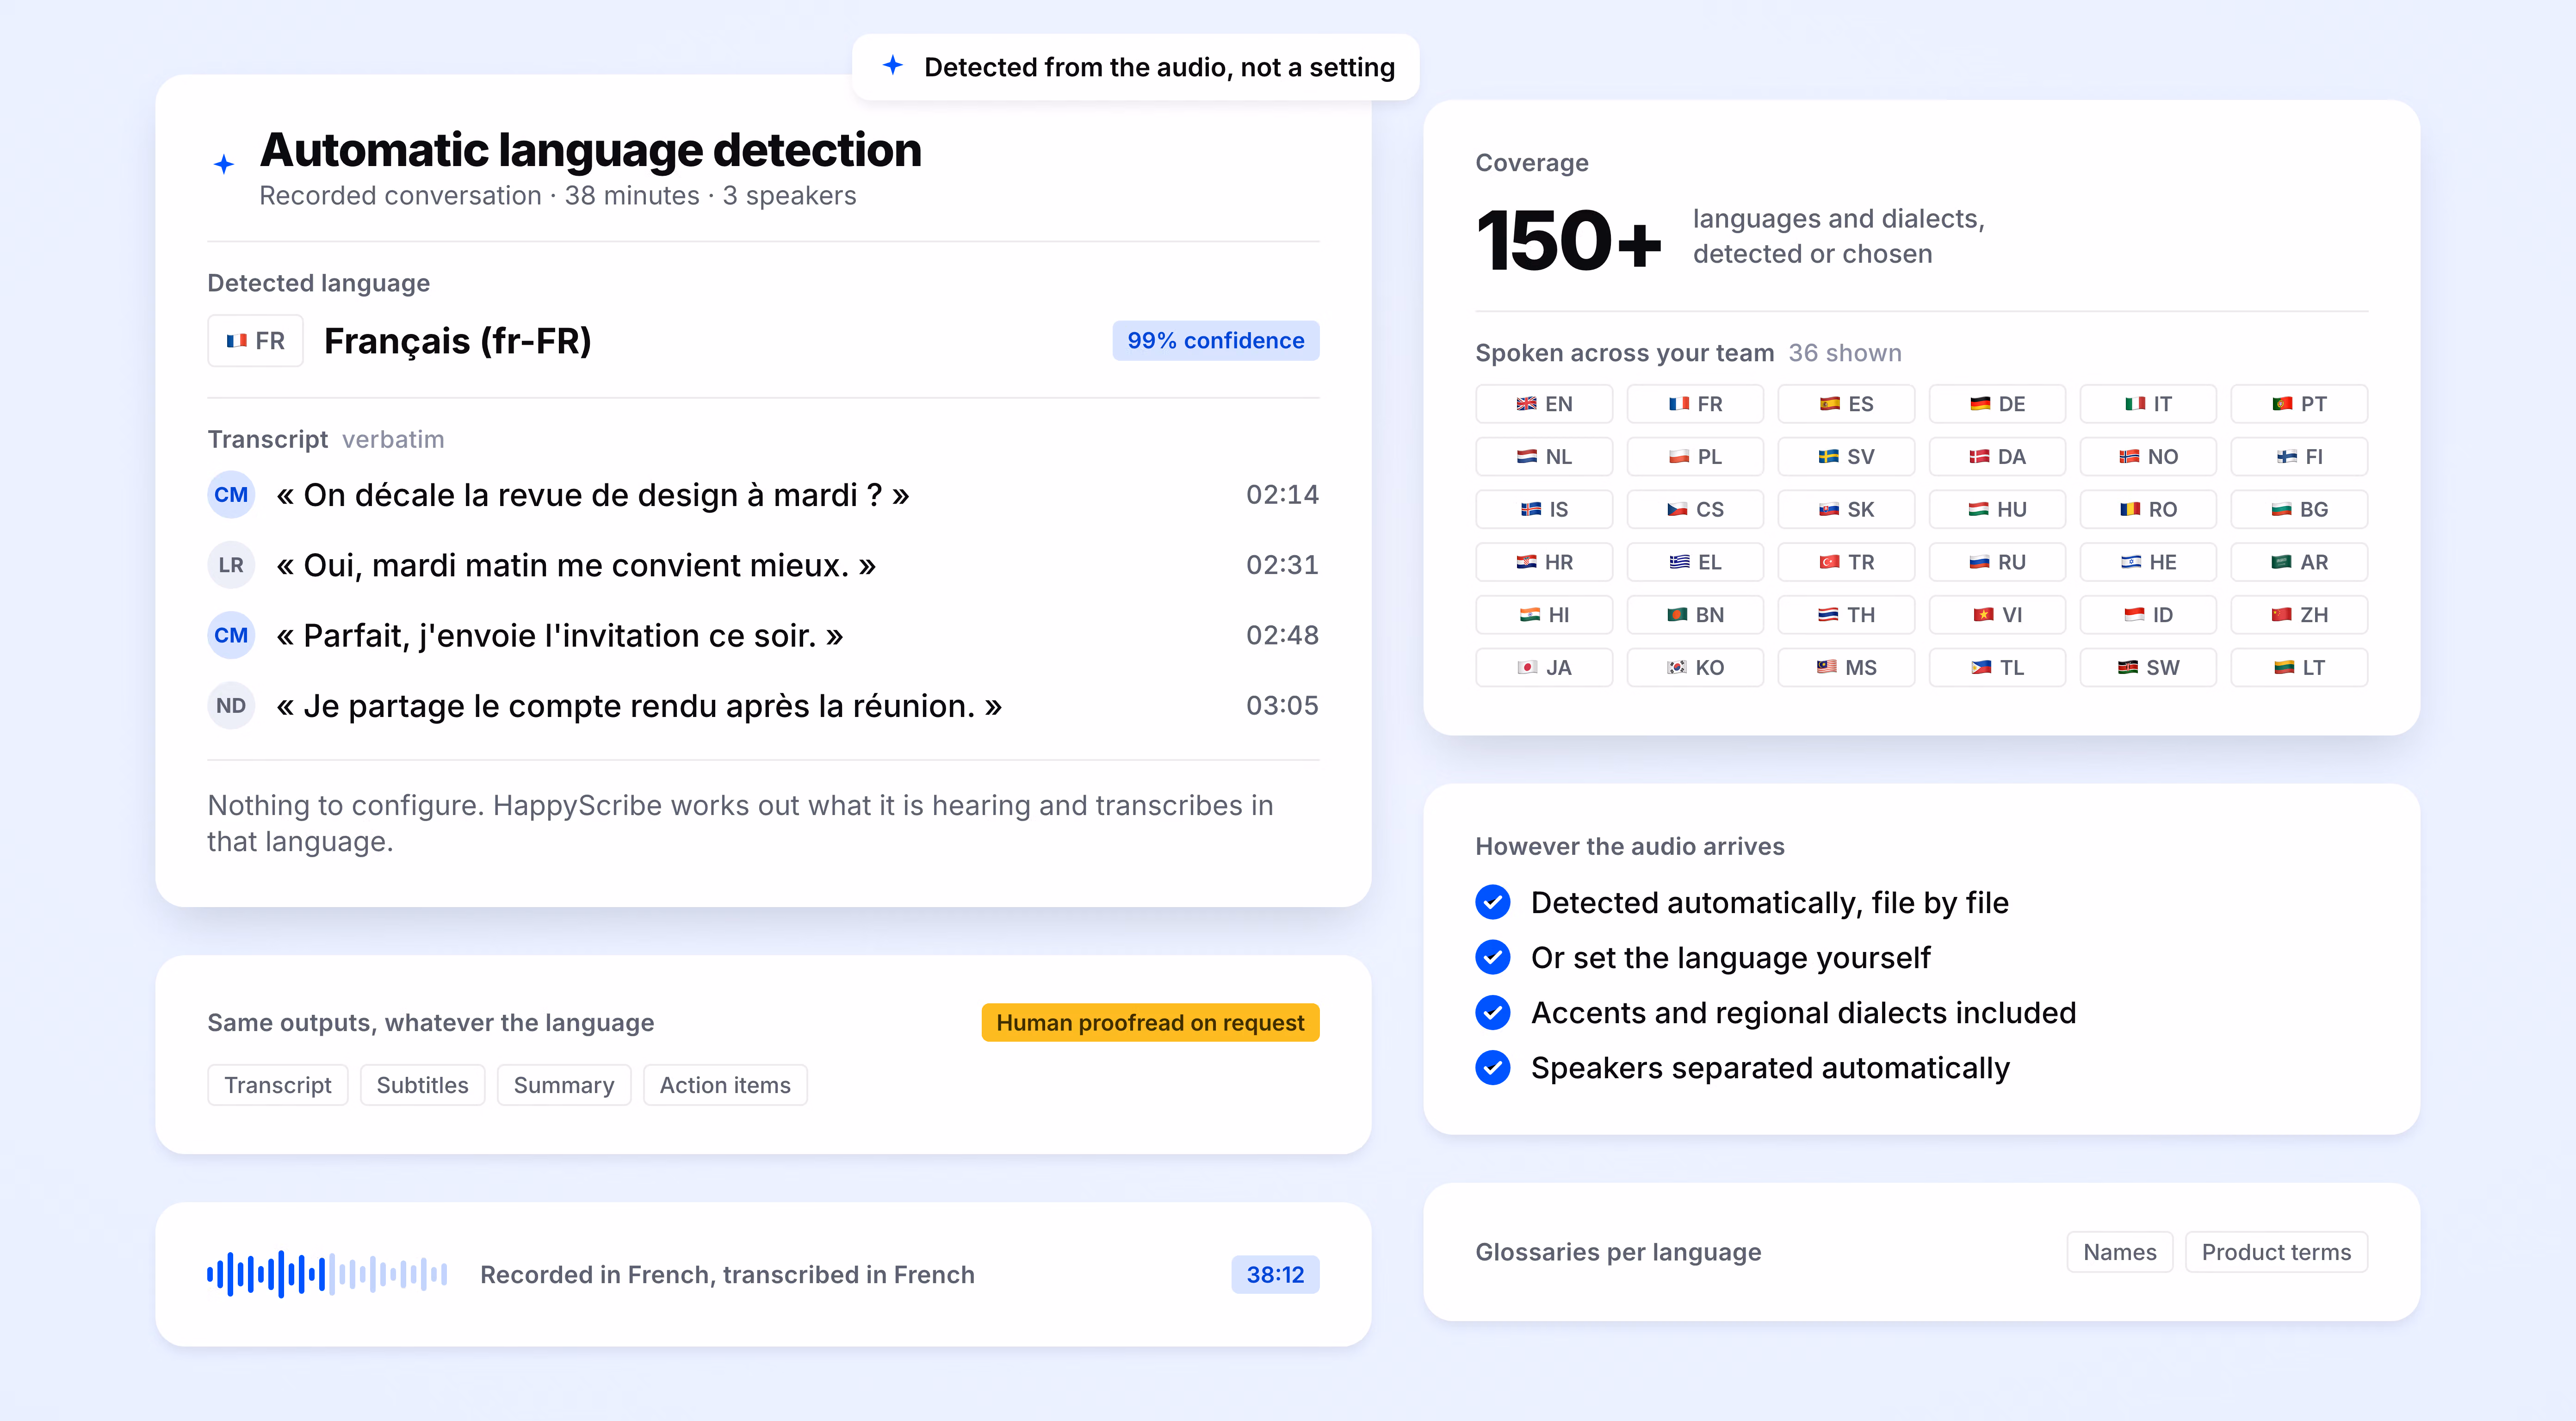Choose the LT language chip
The image size is (2576, 1421).
point(2299,668)
